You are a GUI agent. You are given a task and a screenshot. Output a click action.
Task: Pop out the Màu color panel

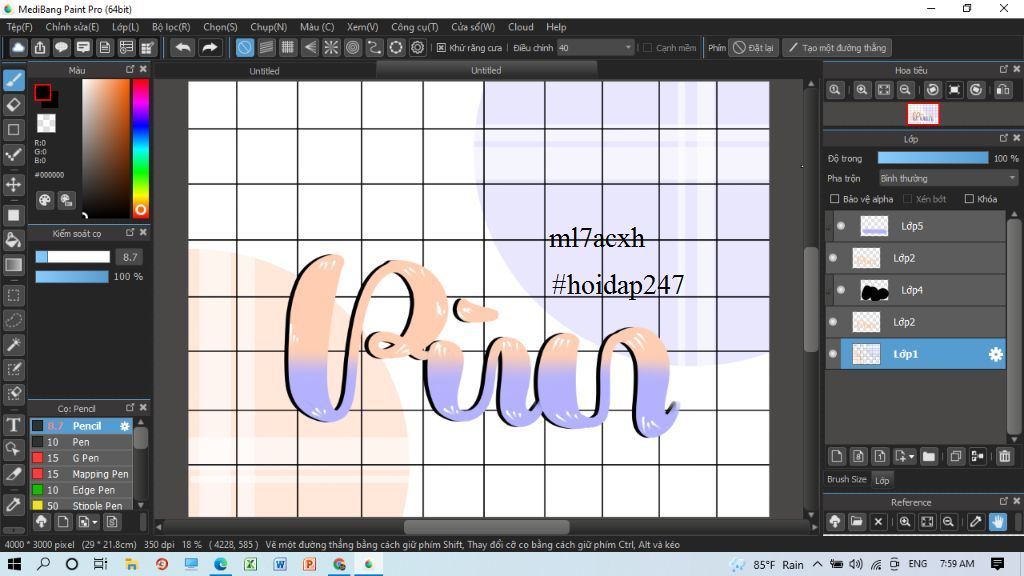130,69
